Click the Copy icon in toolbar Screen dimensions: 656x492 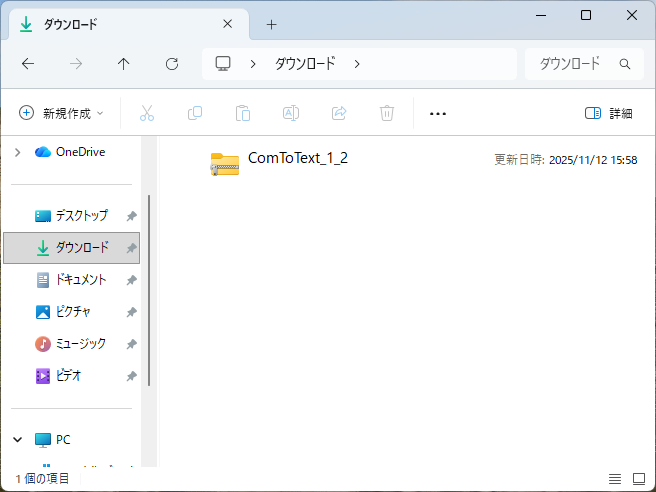(x=195, y=113)
